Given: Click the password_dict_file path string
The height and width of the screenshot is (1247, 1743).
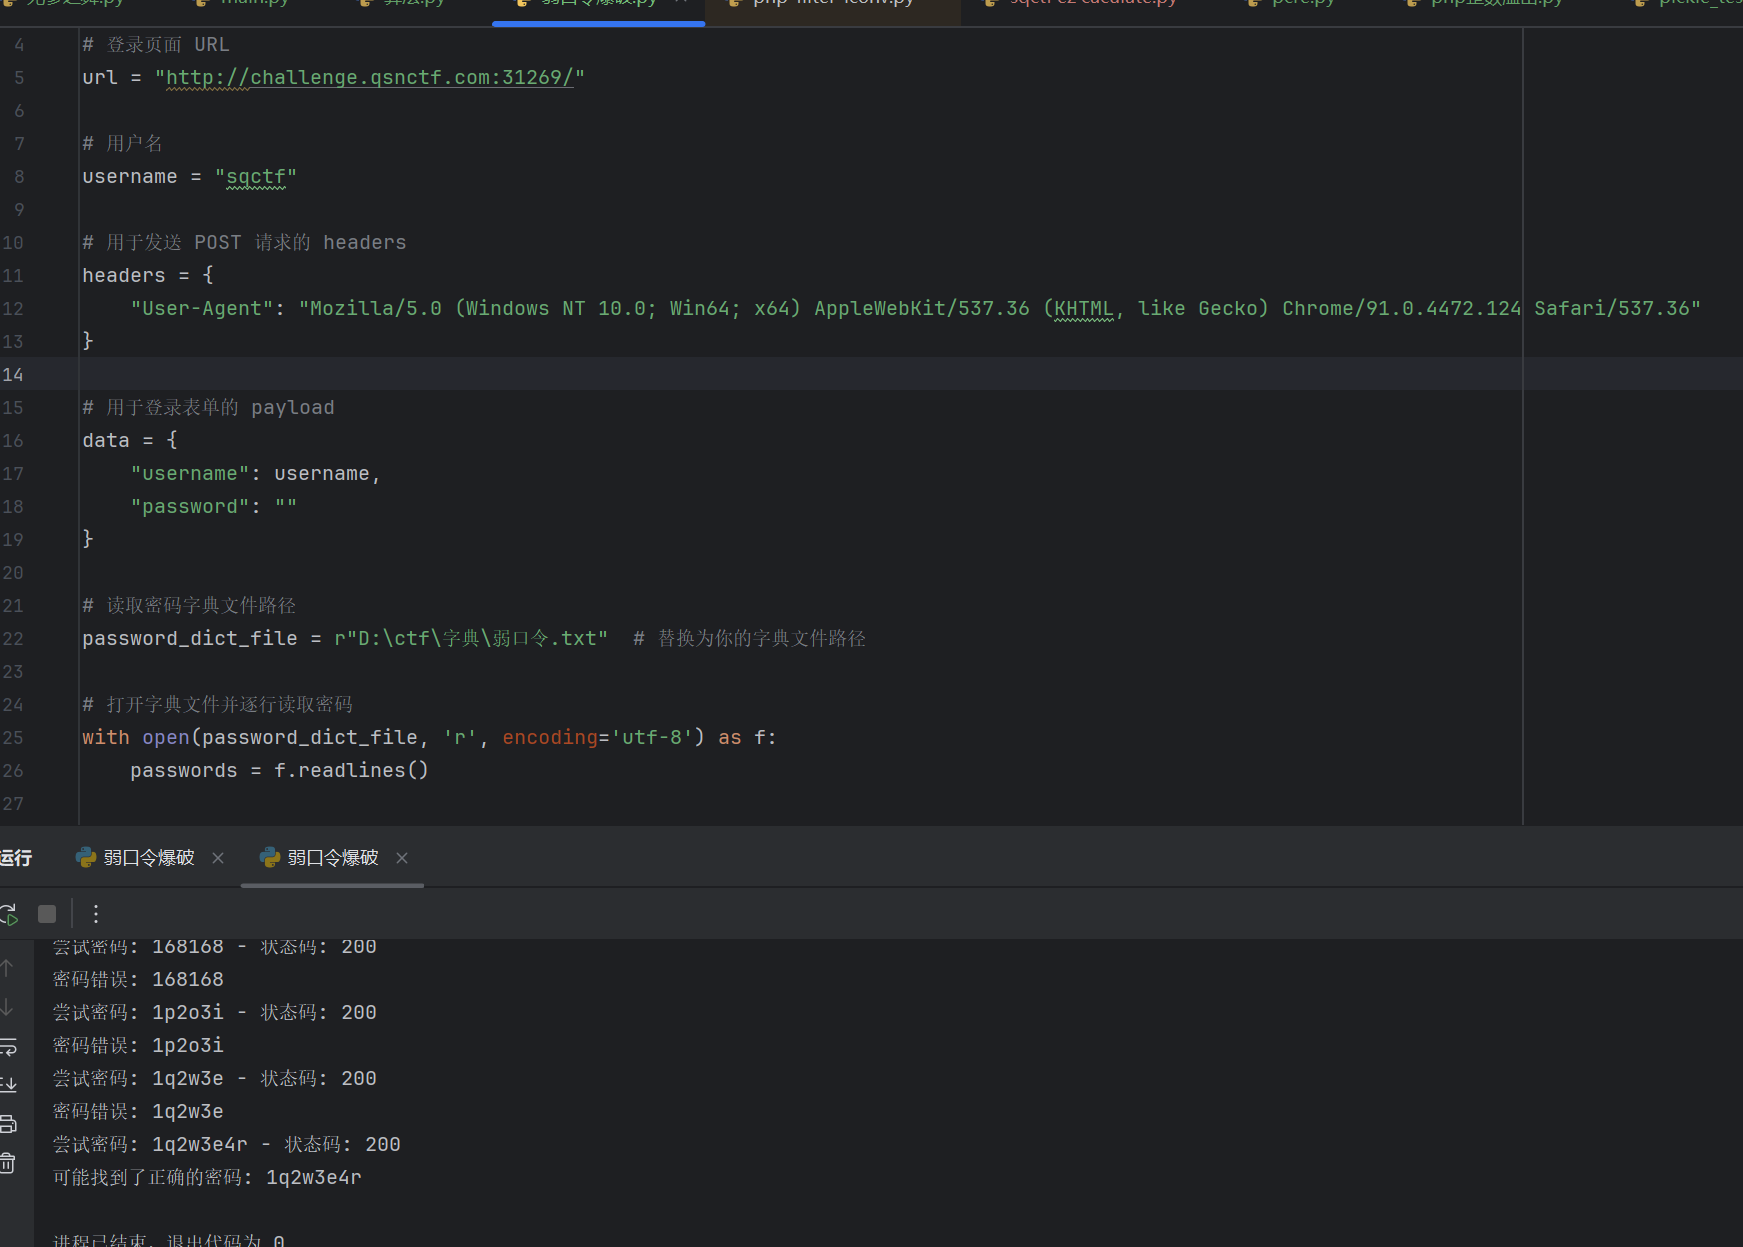Looking at the screenshot, I should tap(471, 638).
